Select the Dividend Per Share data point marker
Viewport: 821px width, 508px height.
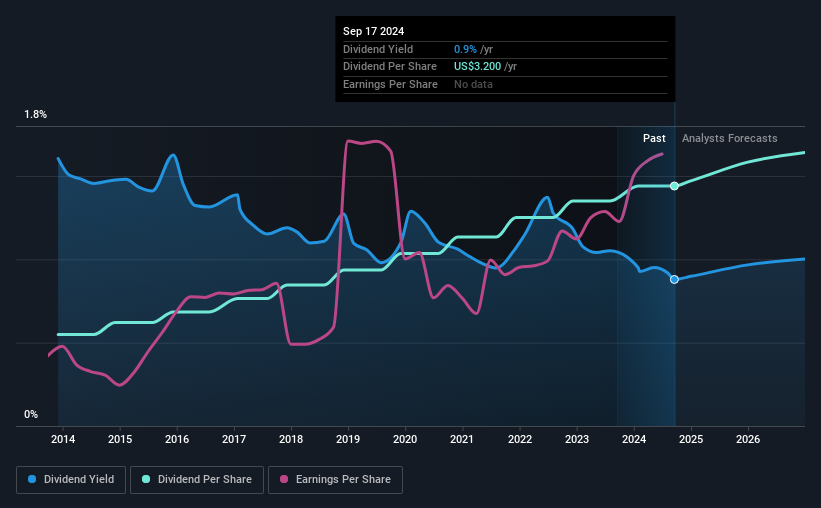coord(674,186)
